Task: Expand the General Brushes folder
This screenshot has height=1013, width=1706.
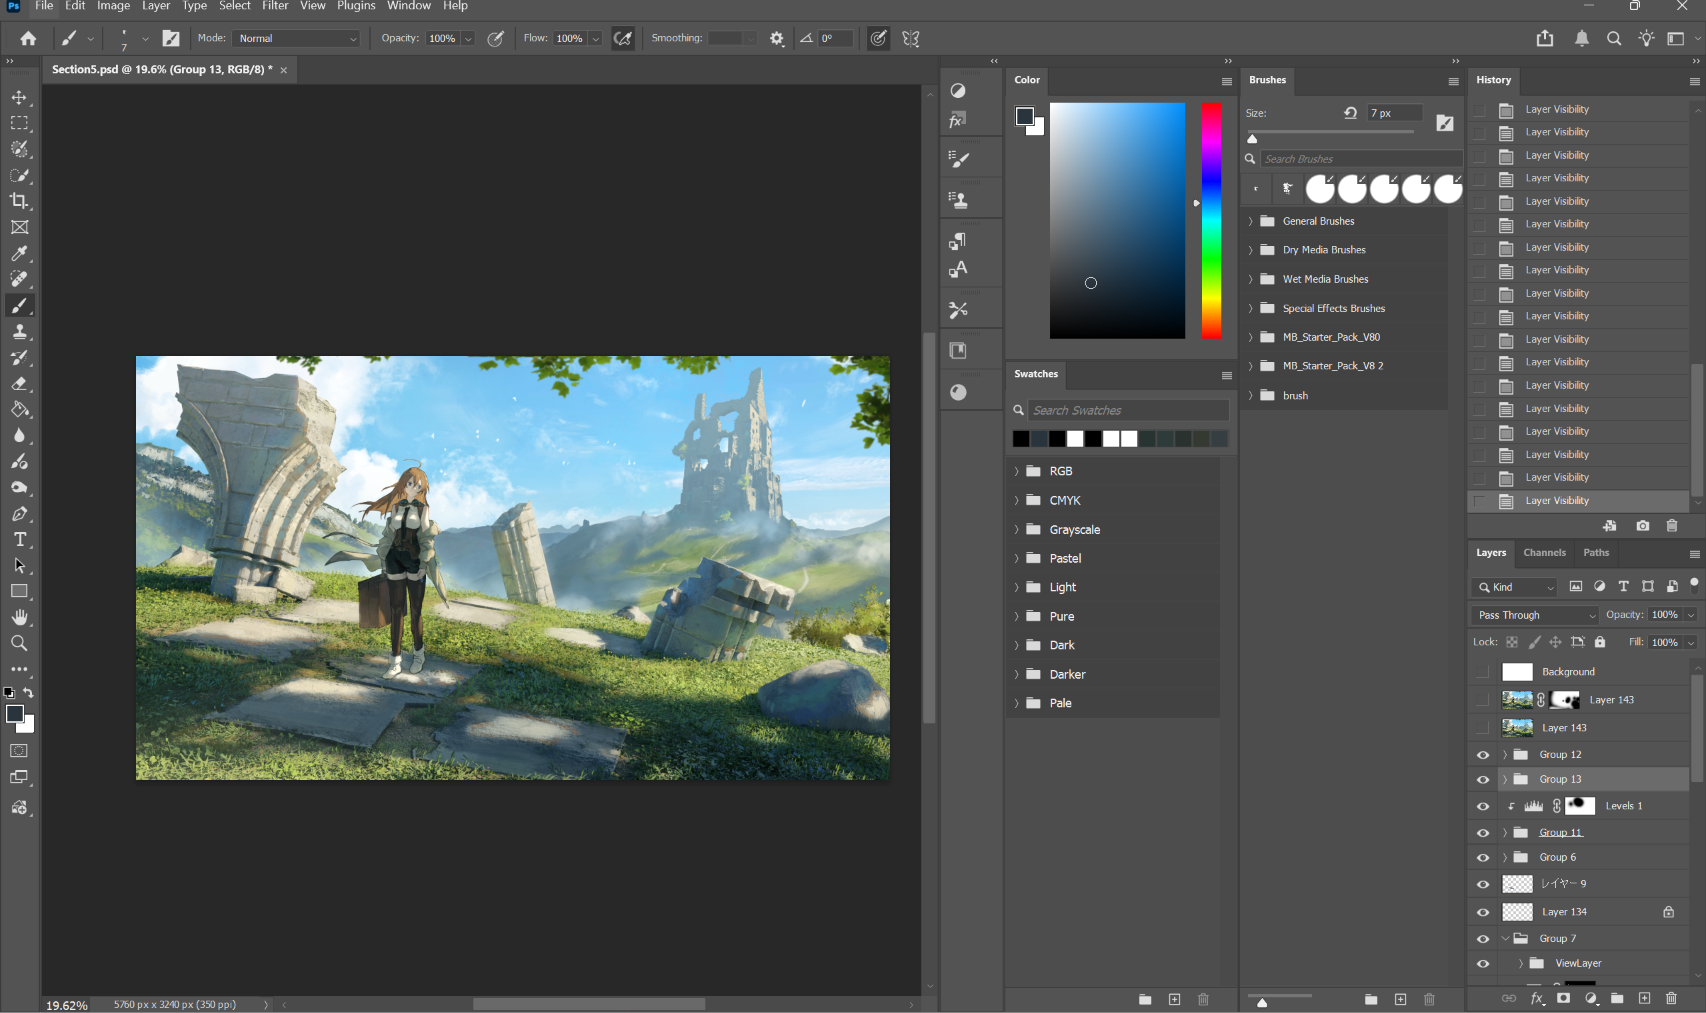Action: (x=1250, y=221)
